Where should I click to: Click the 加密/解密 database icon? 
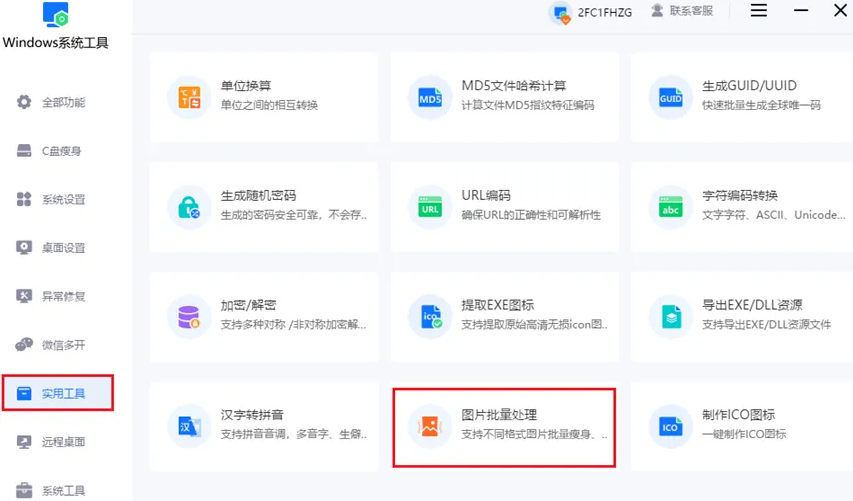click(189, 317)
